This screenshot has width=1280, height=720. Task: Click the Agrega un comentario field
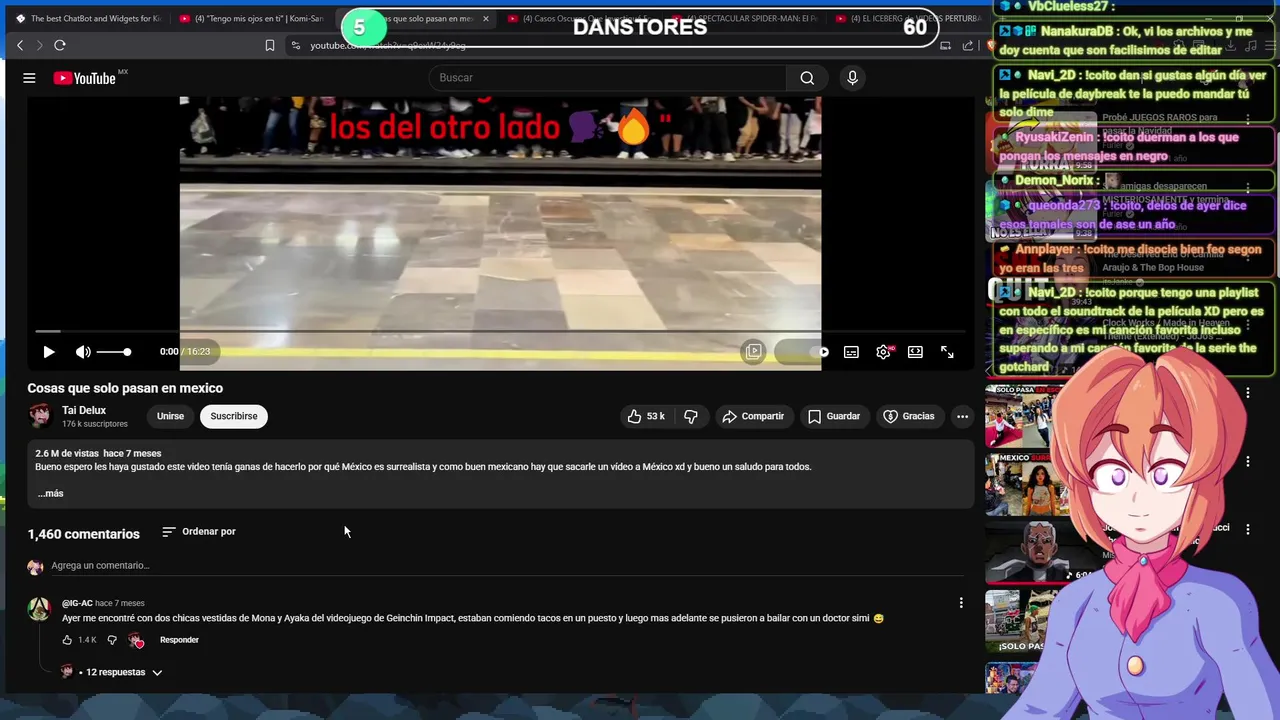(x=507, y=566)
